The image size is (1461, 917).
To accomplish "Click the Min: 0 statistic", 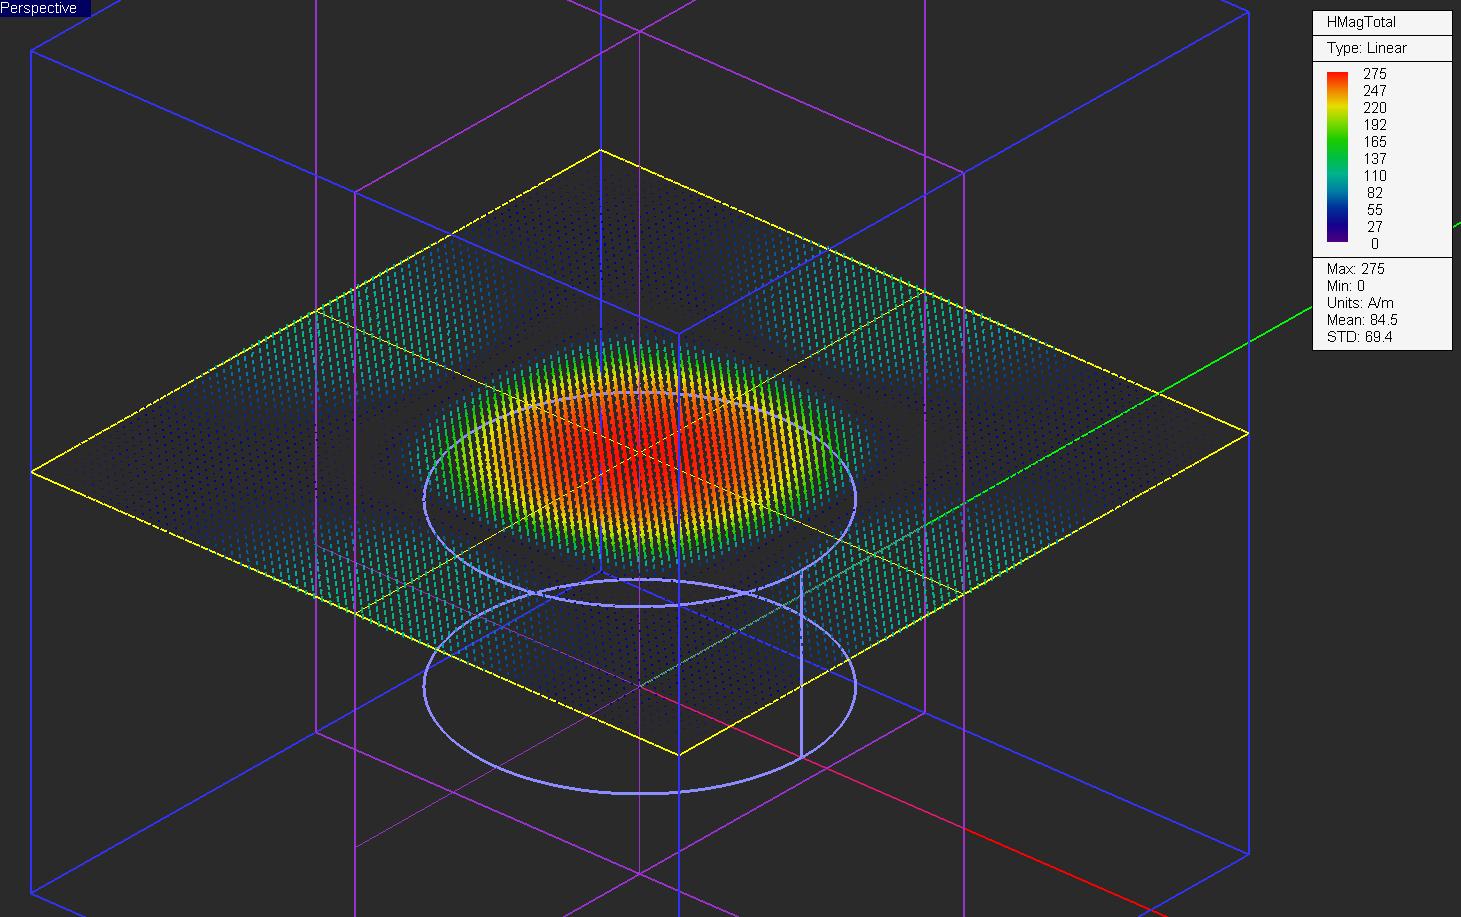I will pyautogui.click(x=1346, y=286).
